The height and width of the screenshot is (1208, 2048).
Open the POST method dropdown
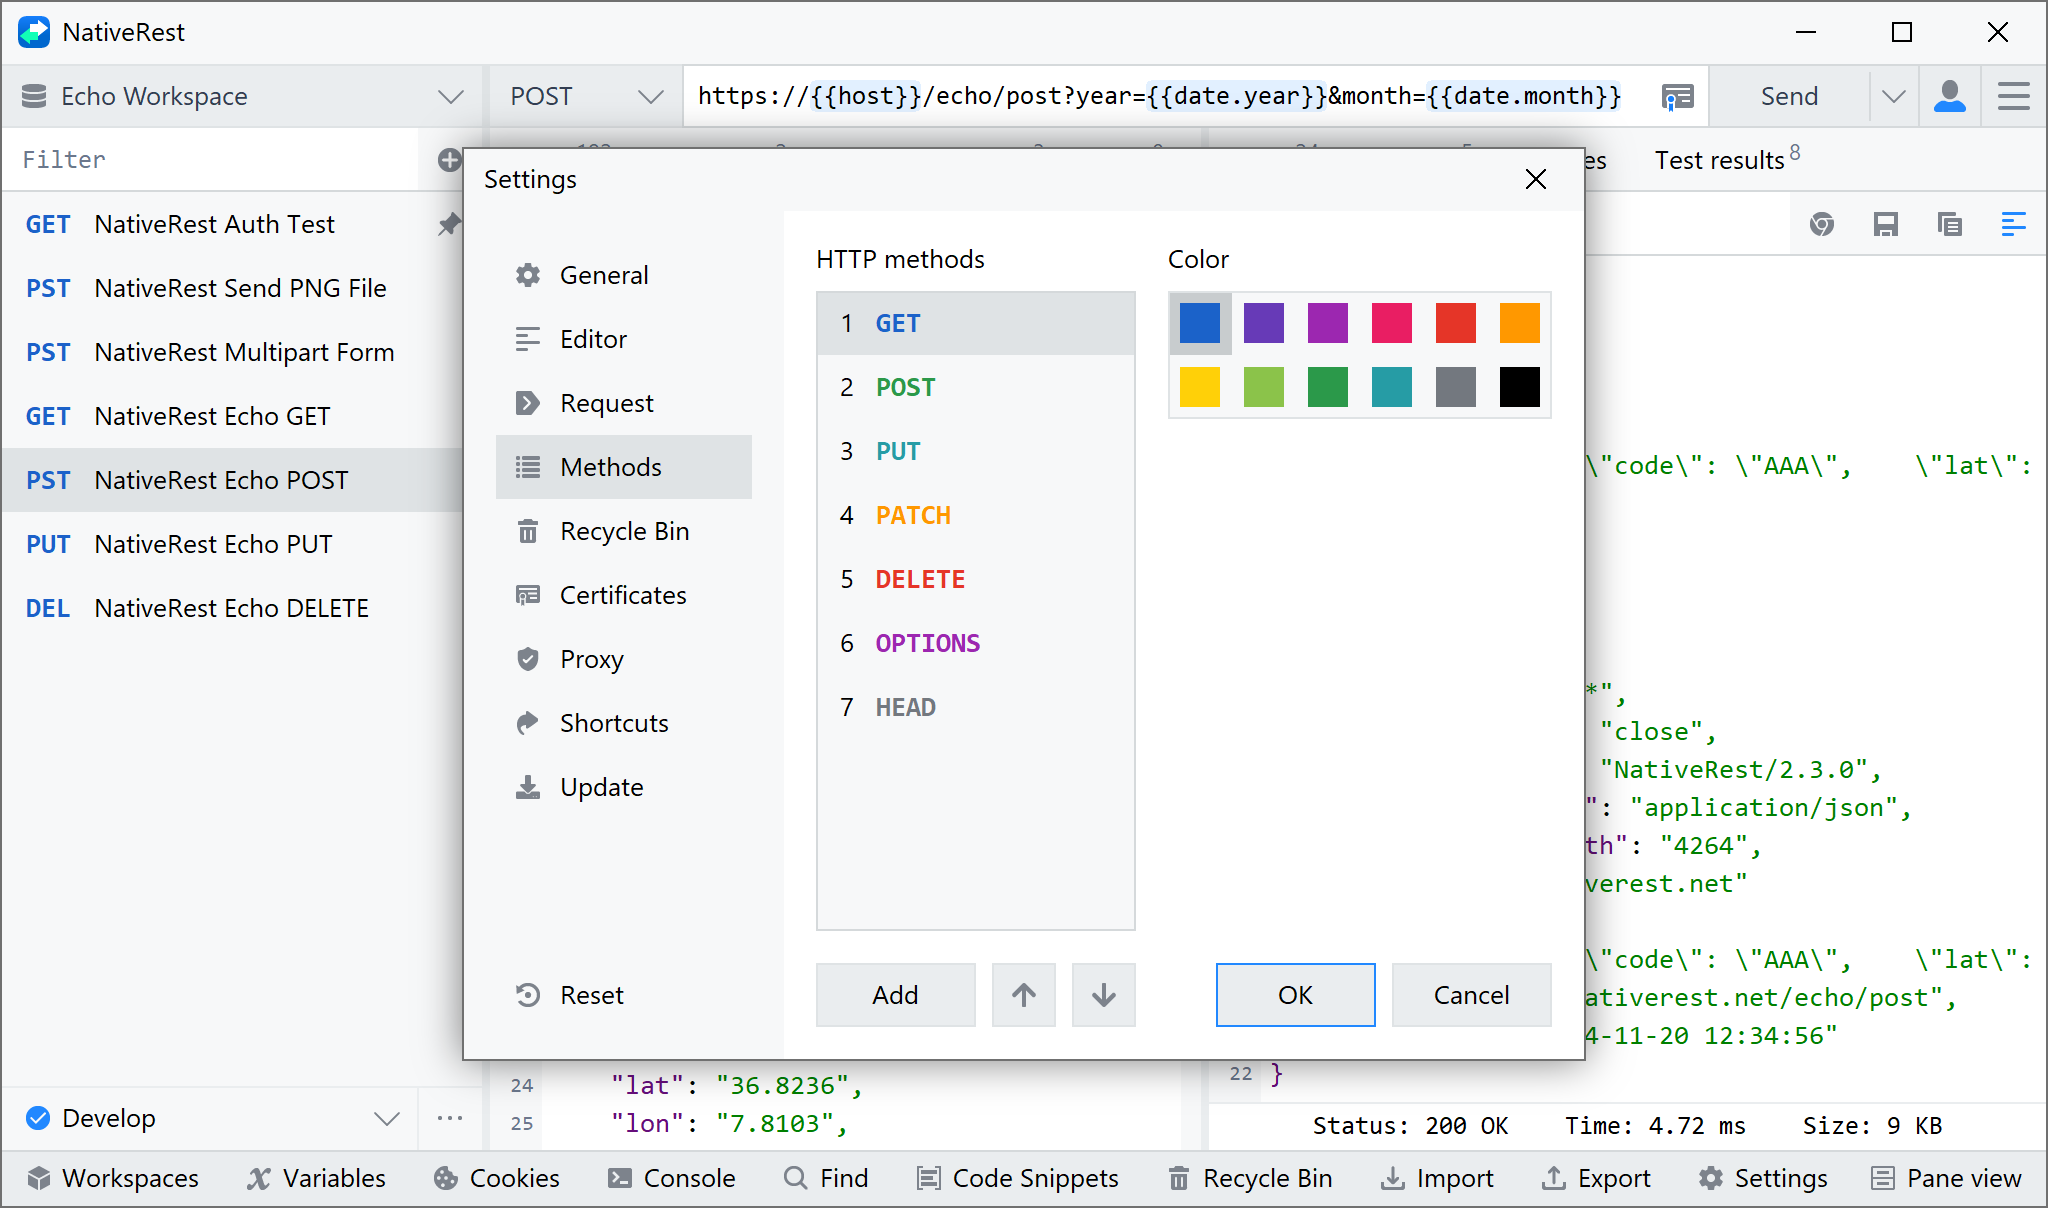pyautogui.click(x=650, y=97)
